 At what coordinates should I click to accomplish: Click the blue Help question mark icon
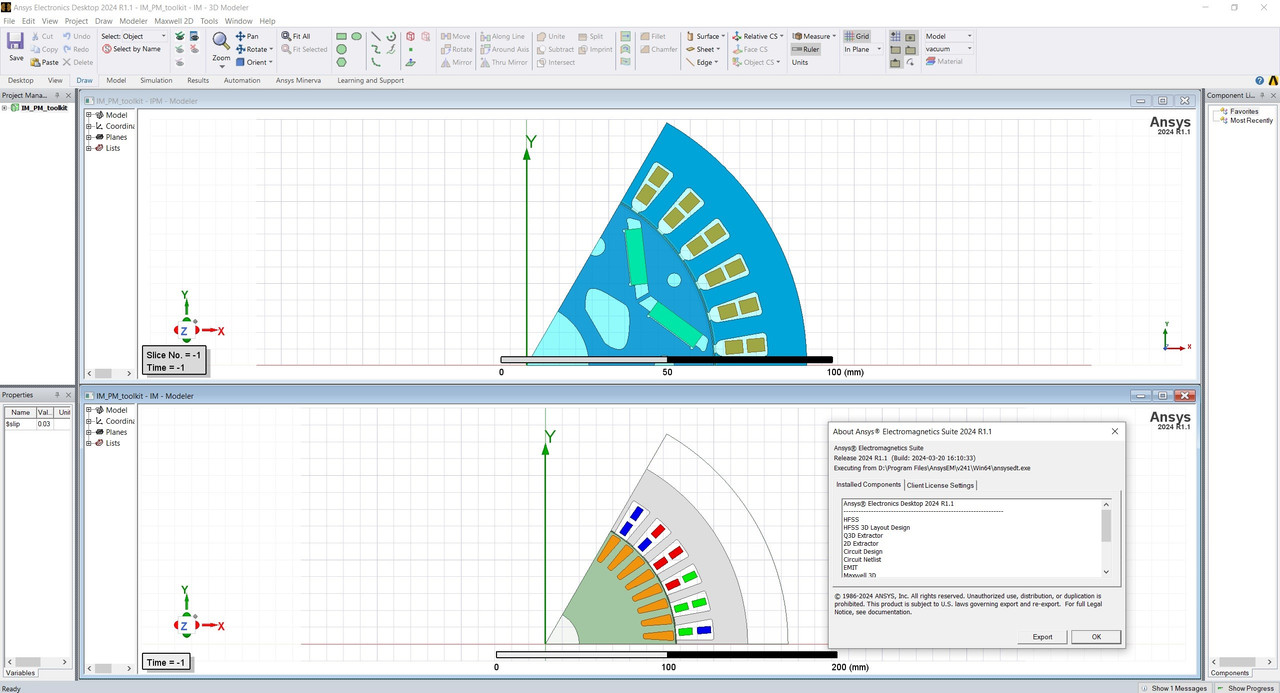[1260, 81]
